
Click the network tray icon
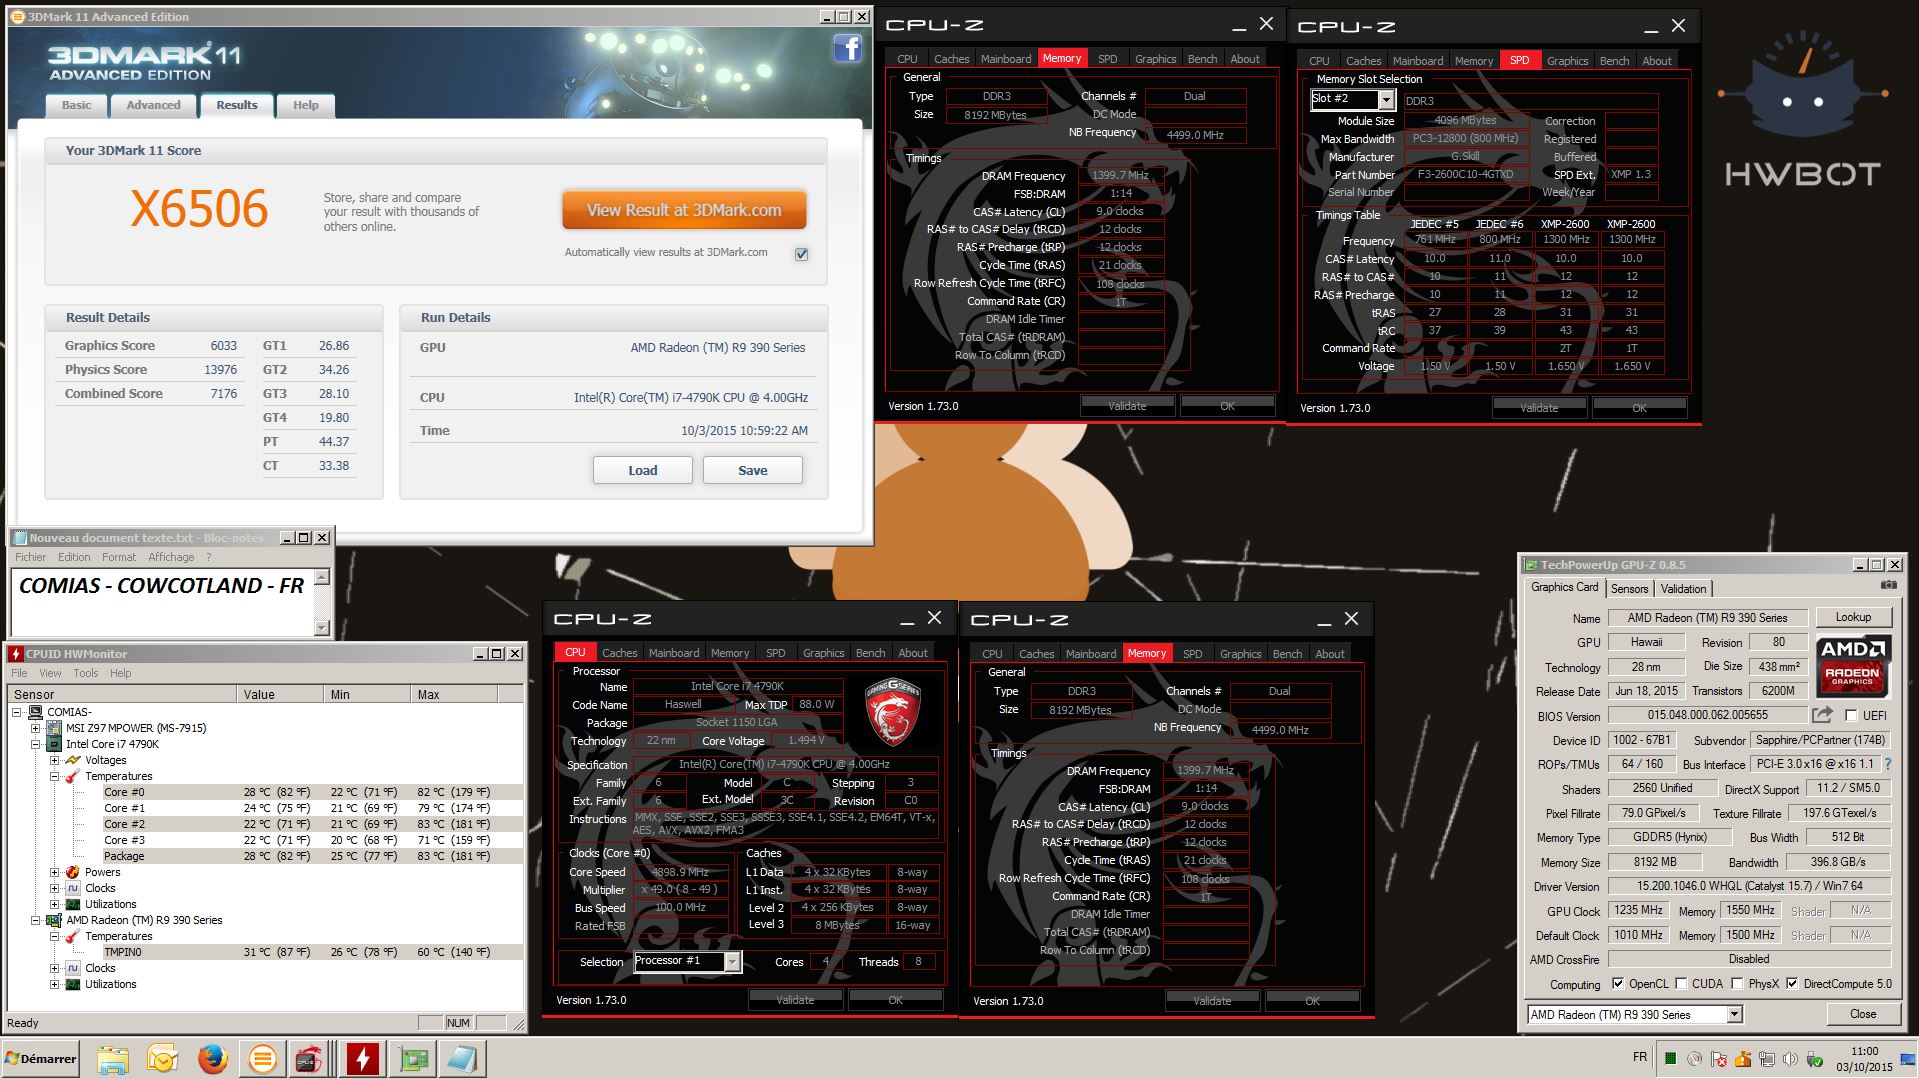click(1767, 1059)
